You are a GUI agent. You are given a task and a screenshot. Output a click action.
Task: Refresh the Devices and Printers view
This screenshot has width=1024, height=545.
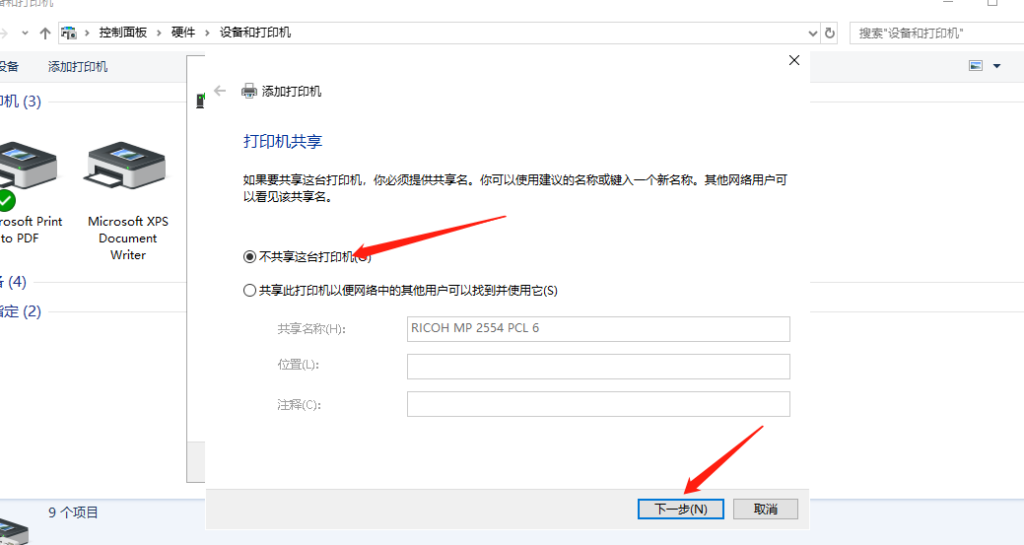point(829,33)
